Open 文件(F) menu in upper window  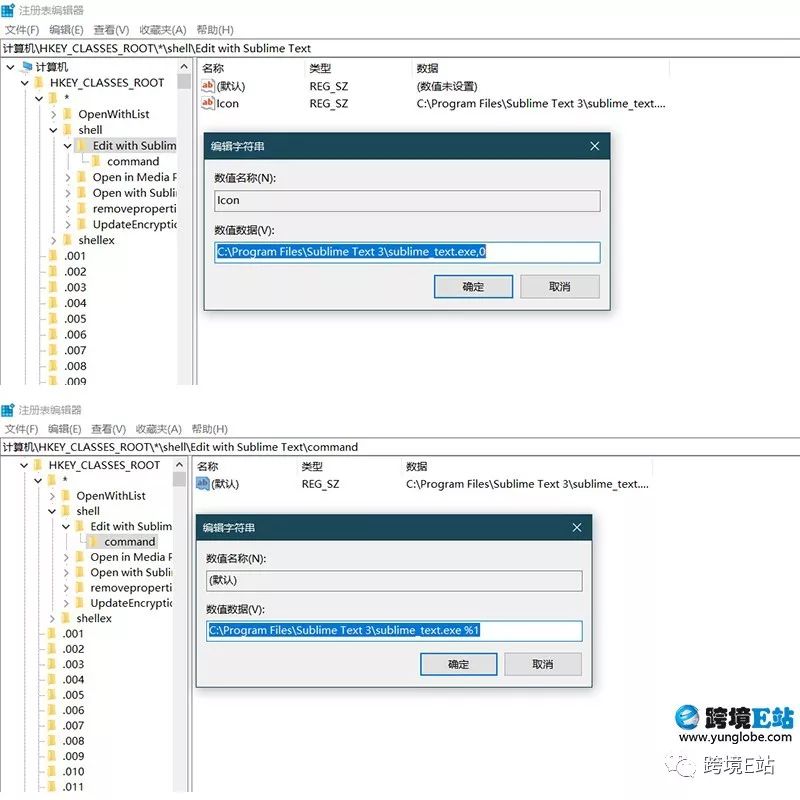coord(22,30)
